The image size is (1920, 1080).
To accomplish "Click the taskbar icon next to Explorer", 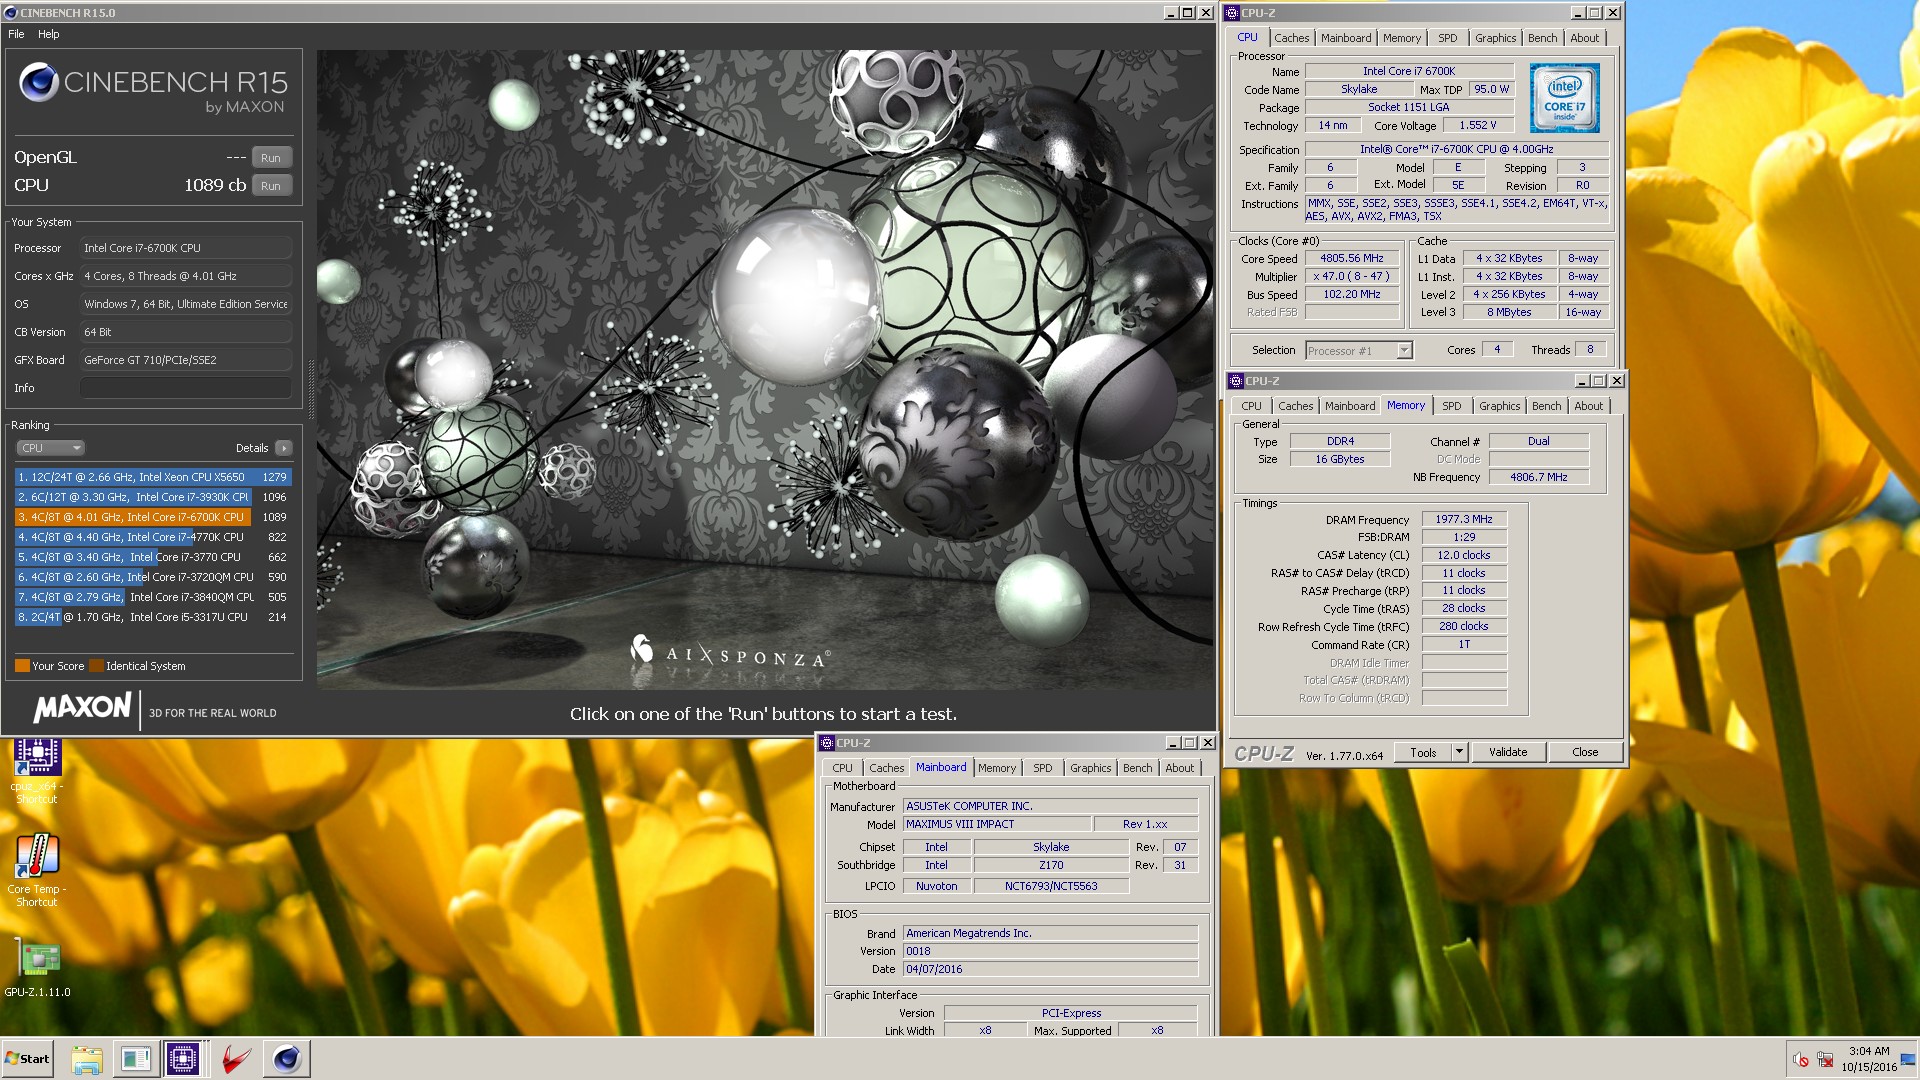I will point(135,1059).
